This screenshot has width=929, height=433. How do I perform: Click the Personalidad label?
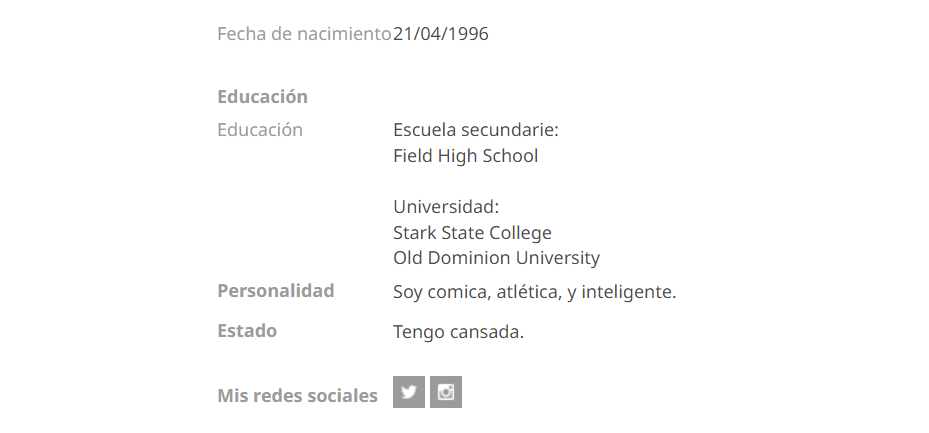pos(276,291)
